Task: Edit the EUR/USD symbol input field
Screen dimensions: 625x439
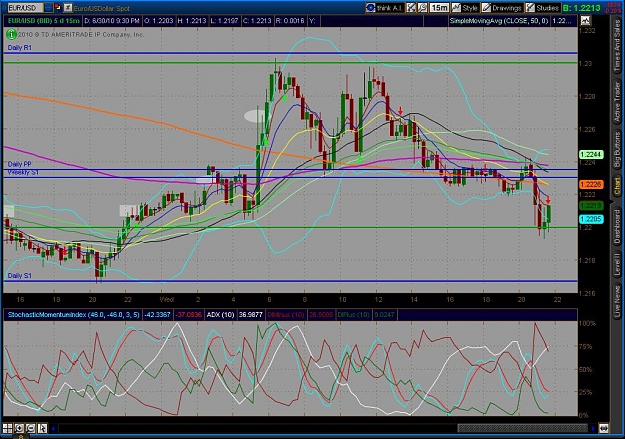Action: click(25, 8)
